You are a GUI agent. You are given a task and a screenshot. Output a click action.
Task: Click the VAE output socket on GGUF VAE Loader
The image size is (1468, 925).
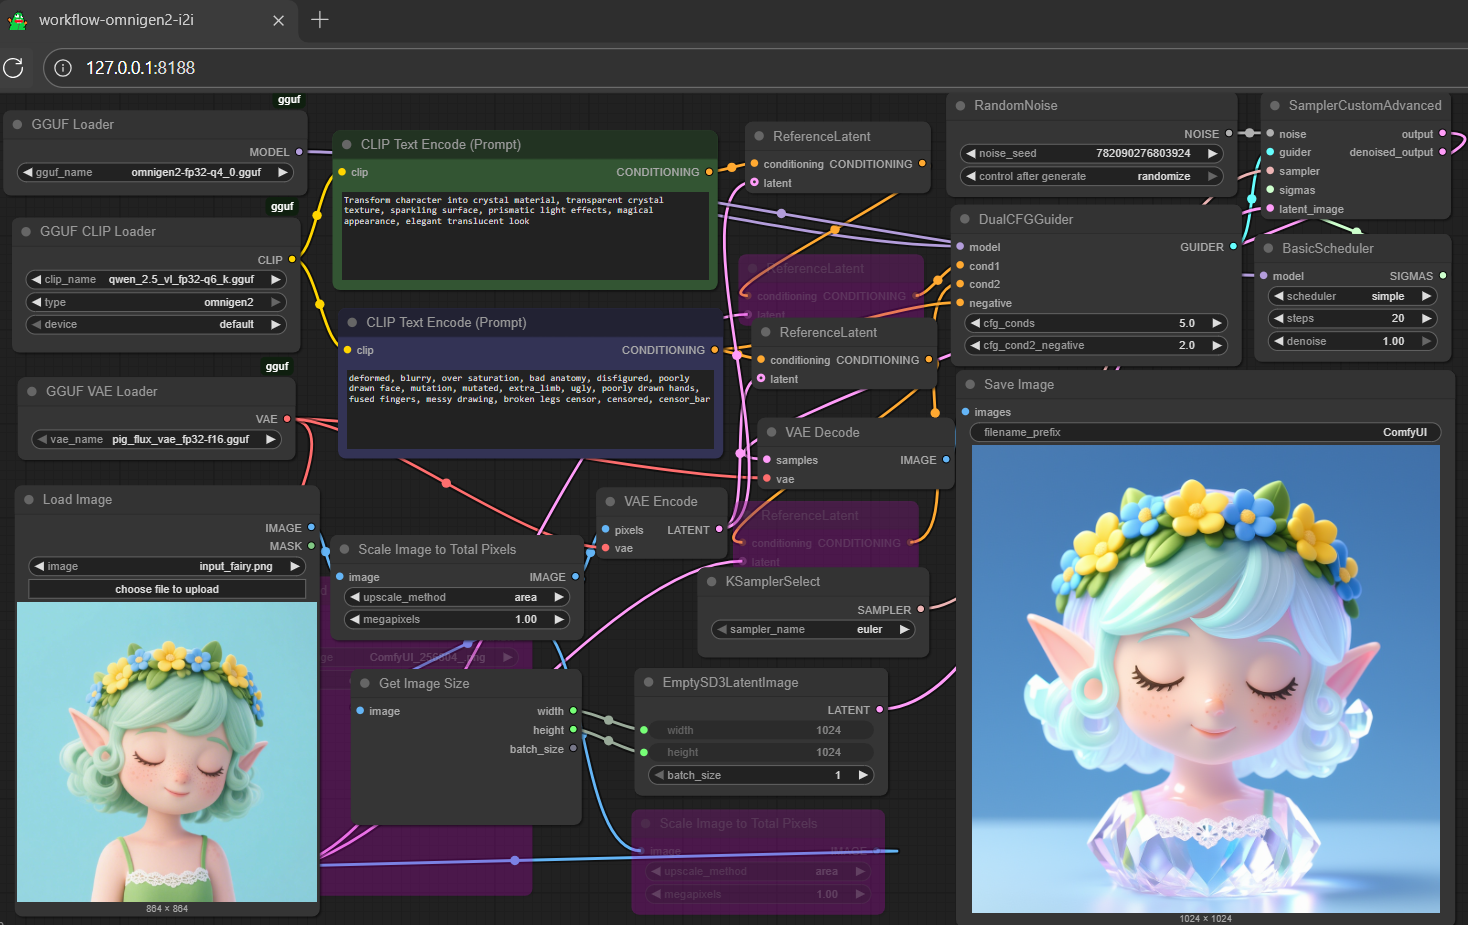pyautogui.click(x=287, y=419)
